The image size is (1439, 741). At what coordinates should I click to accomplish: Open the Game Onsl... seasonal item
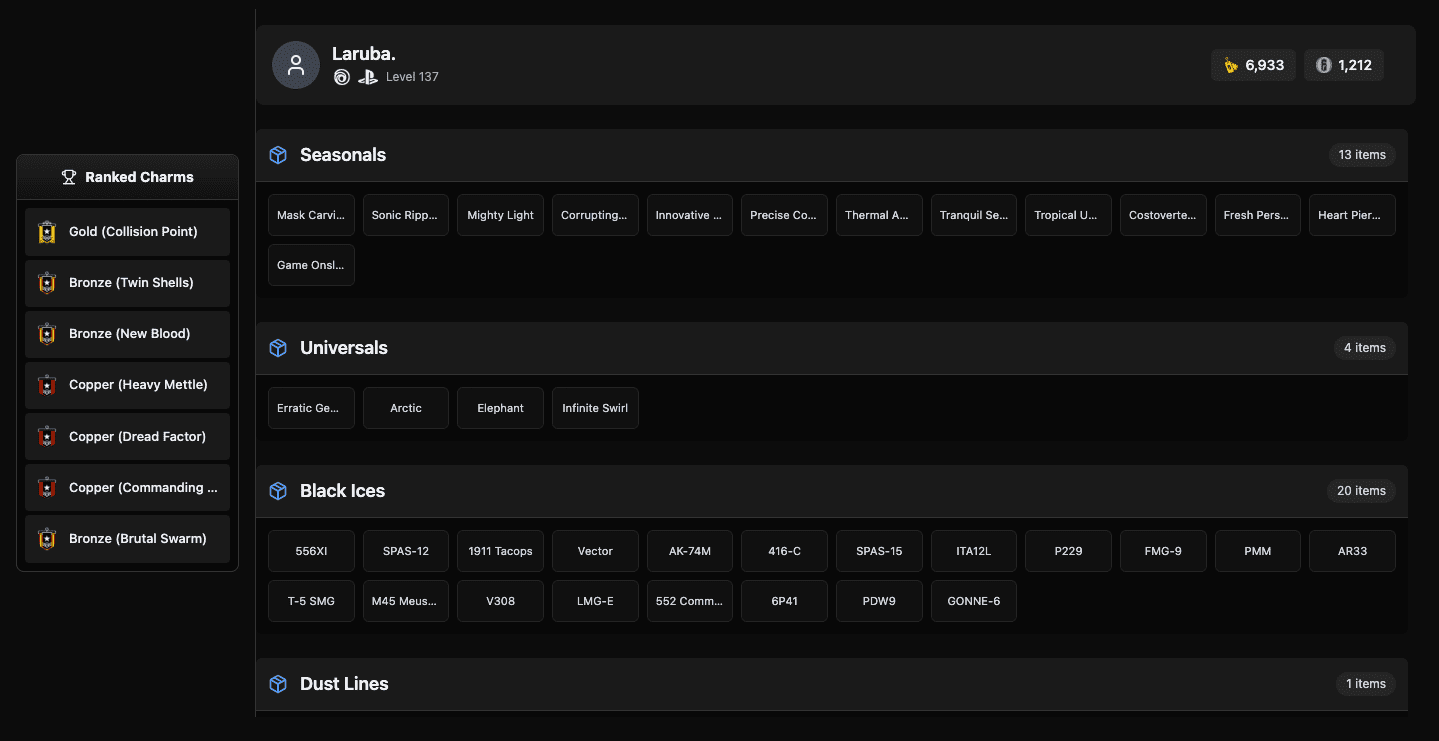tap(311, 265)
